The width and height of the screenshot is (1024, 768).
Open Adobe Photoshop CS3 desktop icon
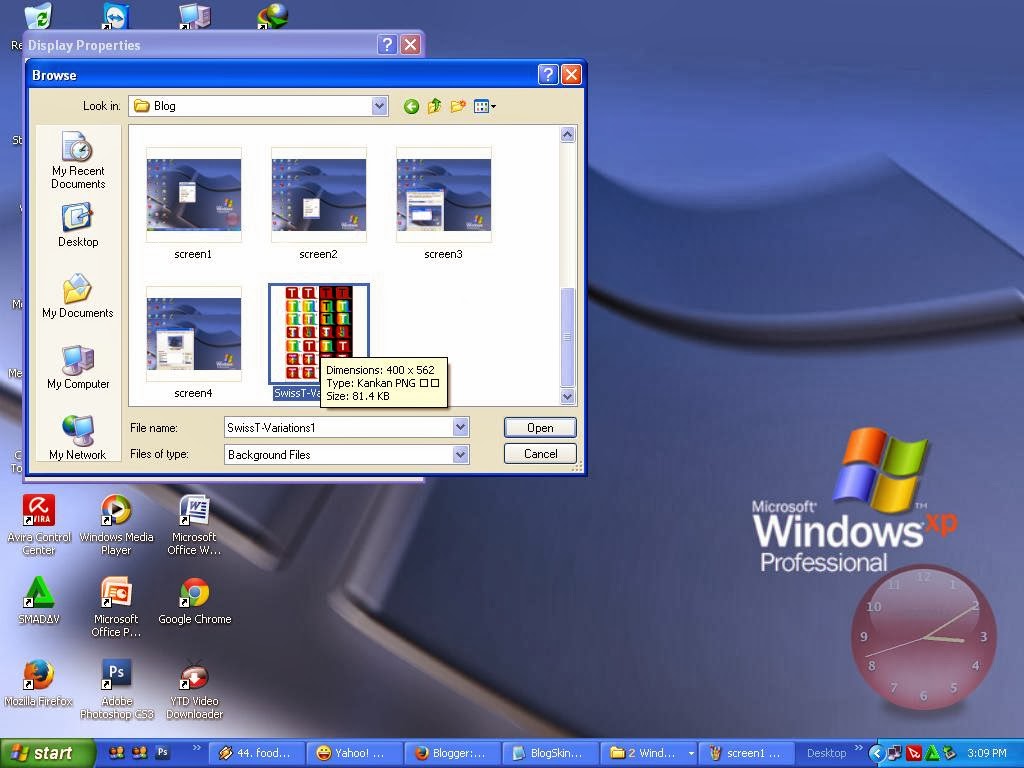(116, 689)
